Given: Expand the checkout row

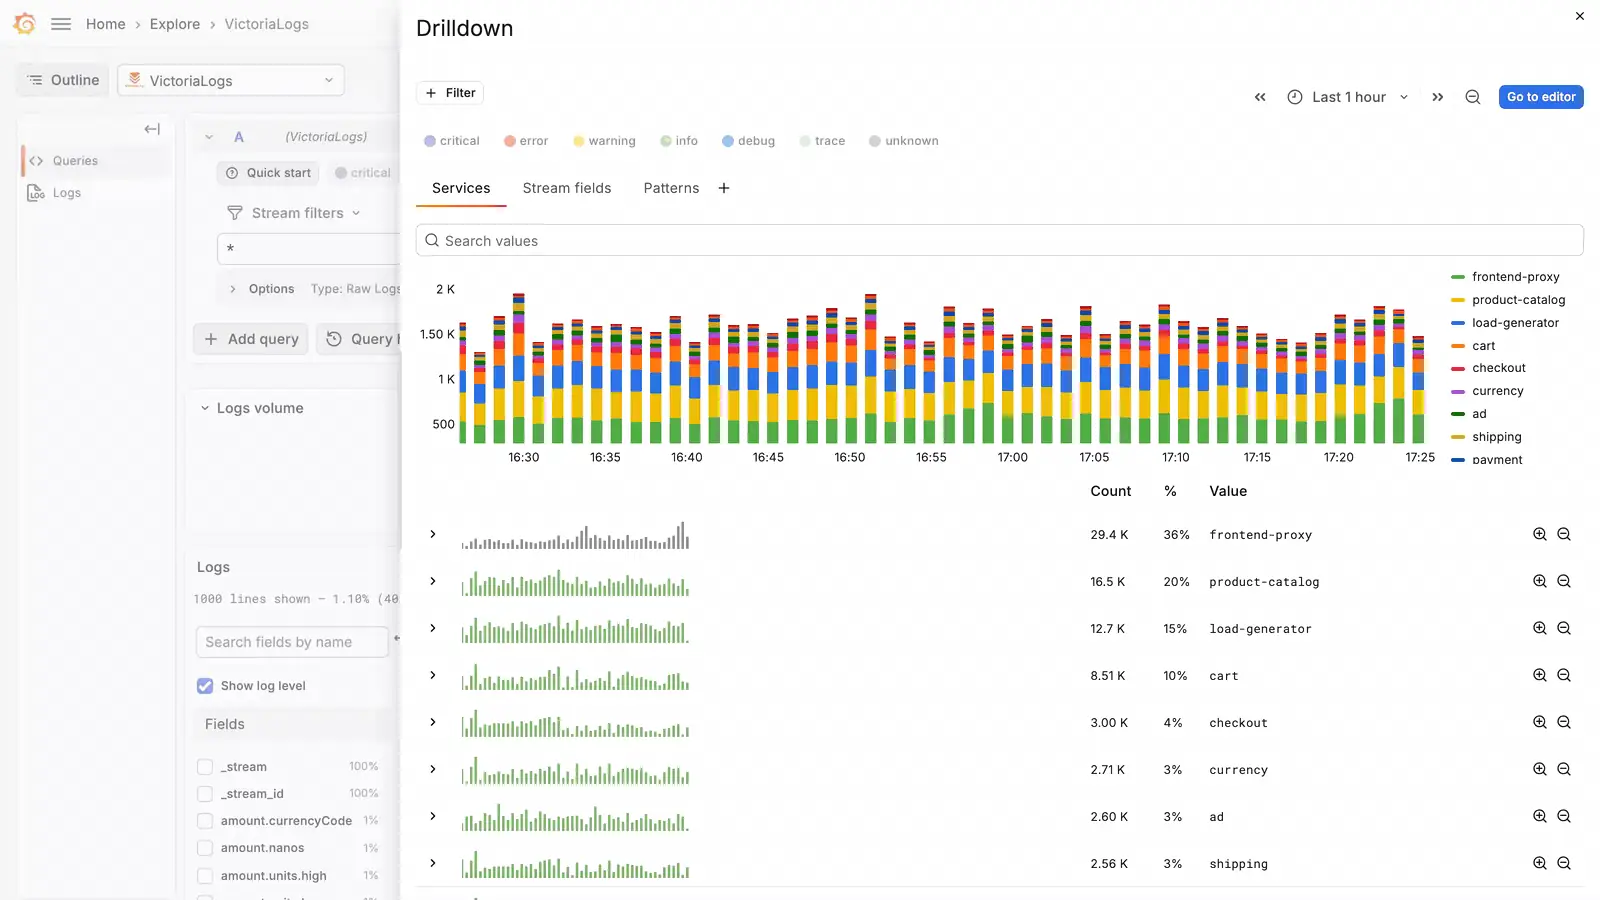Looking at the screenshot, I should click(x=433, y=723).
